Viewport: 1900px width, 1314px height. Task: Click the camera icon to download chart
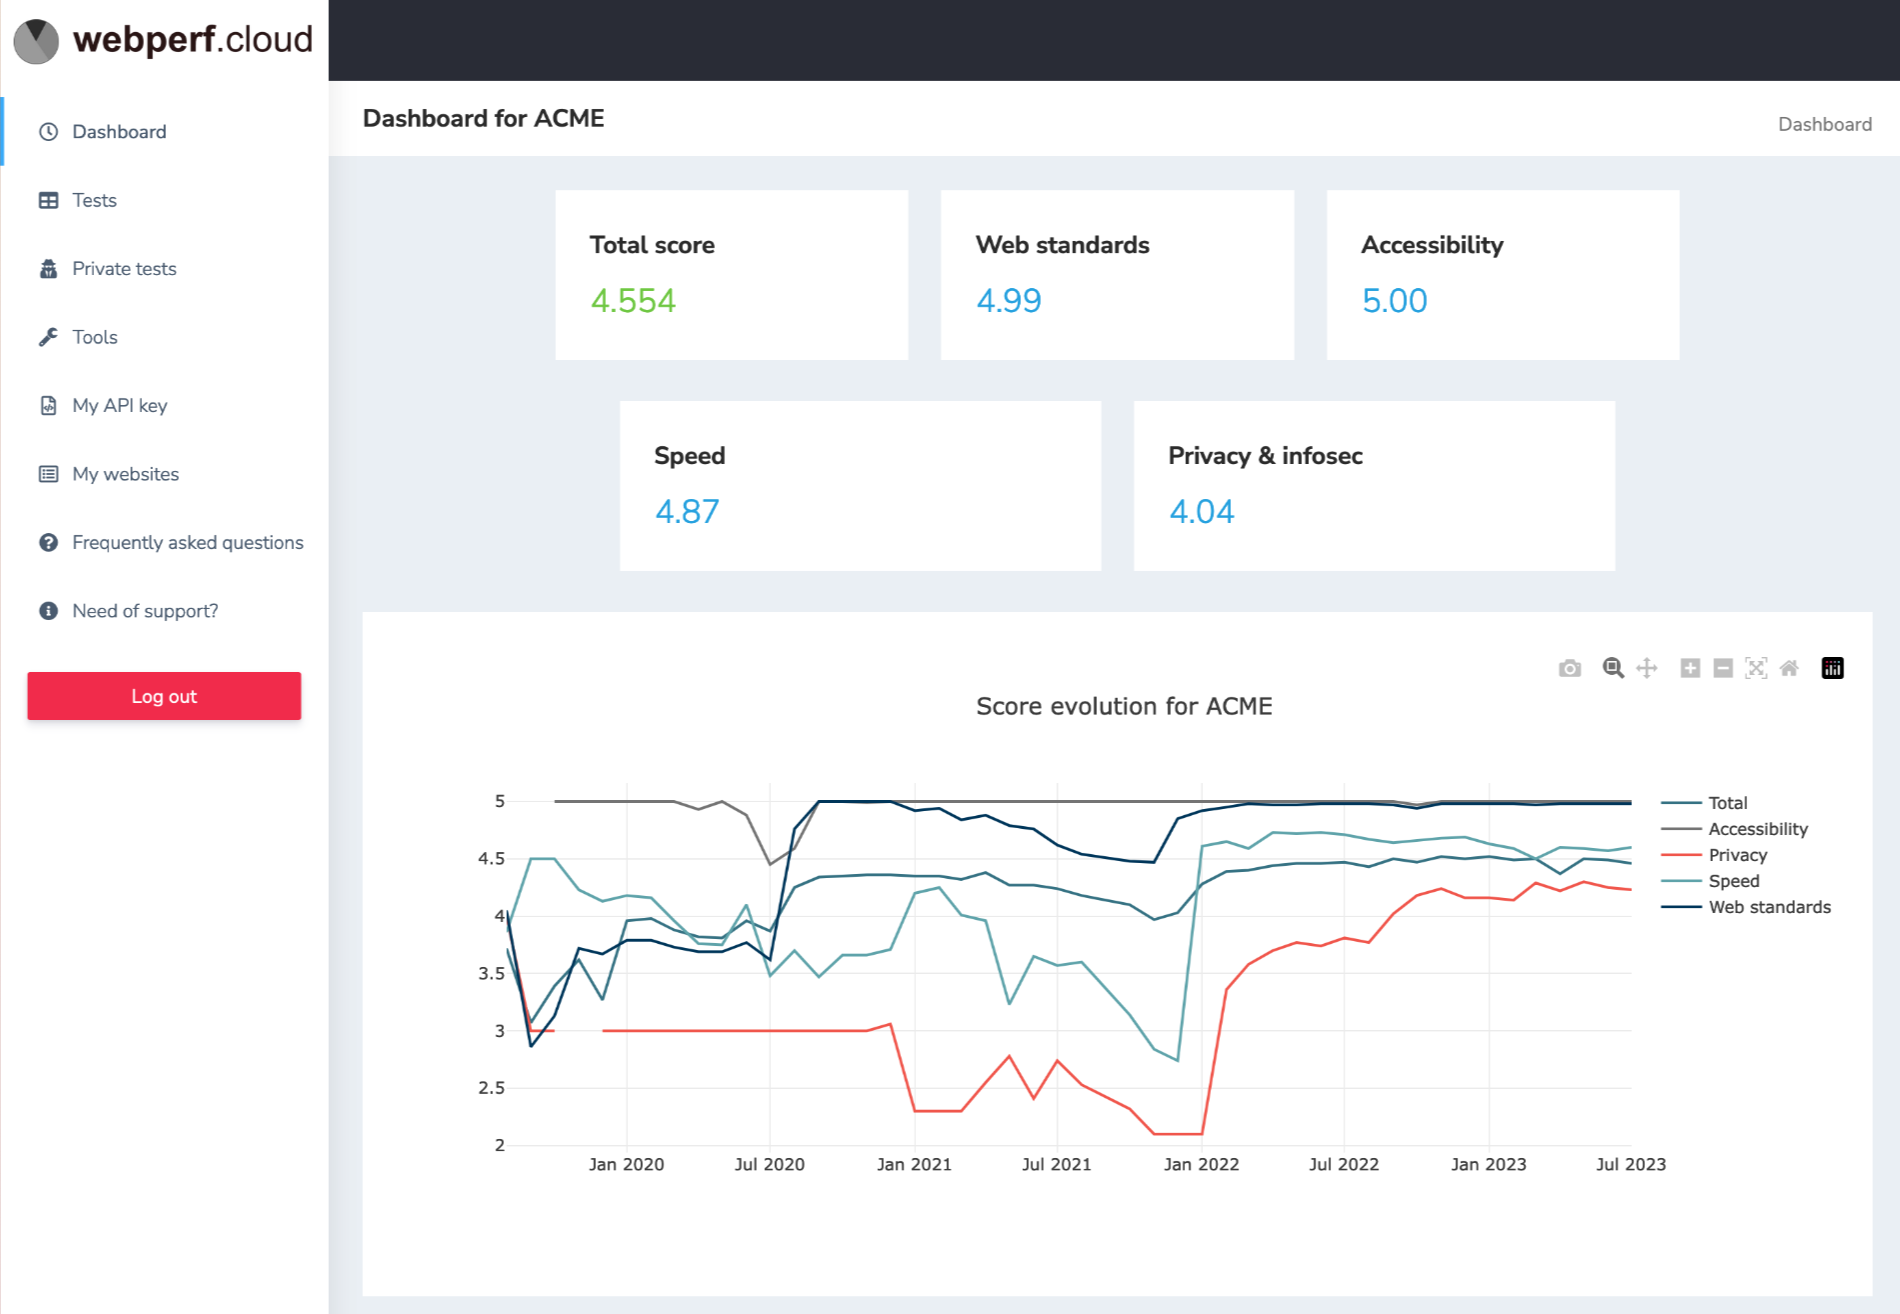pos(1569,668)
